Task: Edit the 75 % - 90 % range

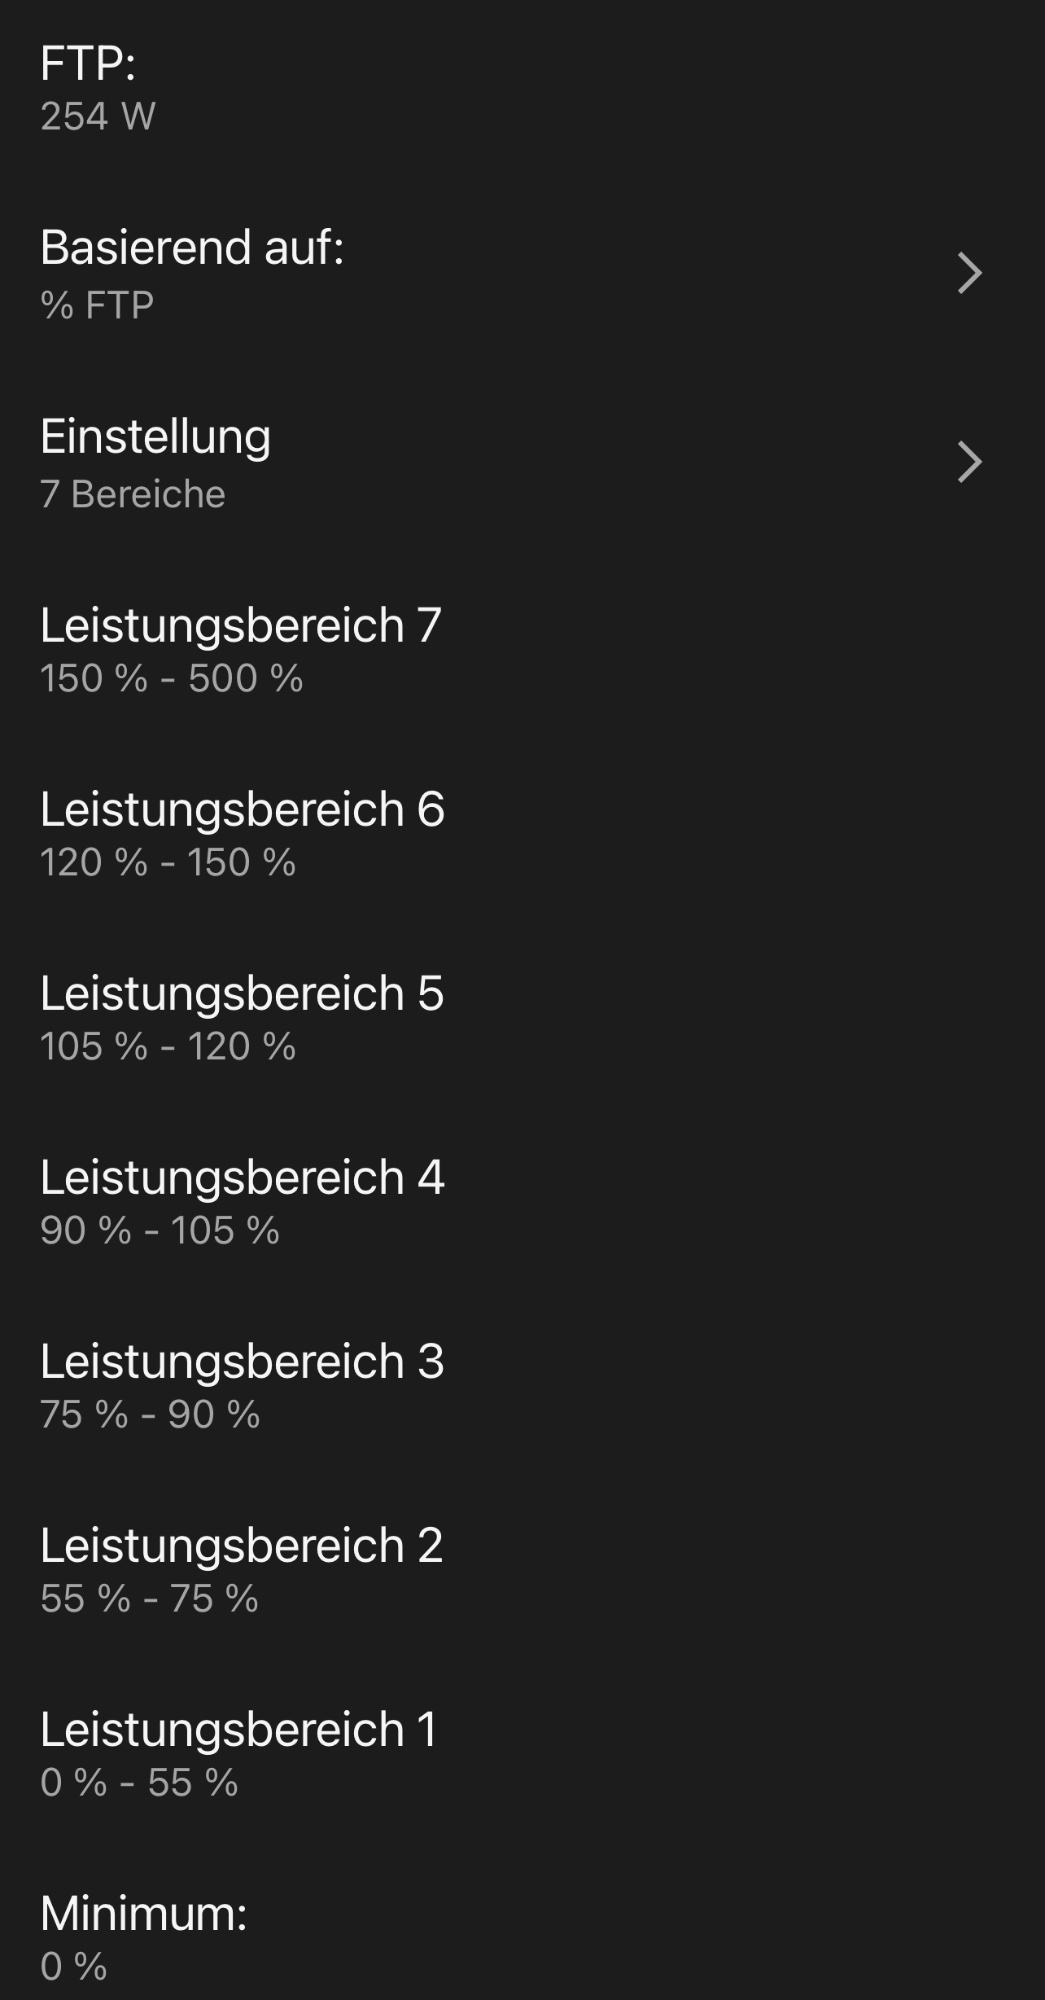Action: 150,1415
